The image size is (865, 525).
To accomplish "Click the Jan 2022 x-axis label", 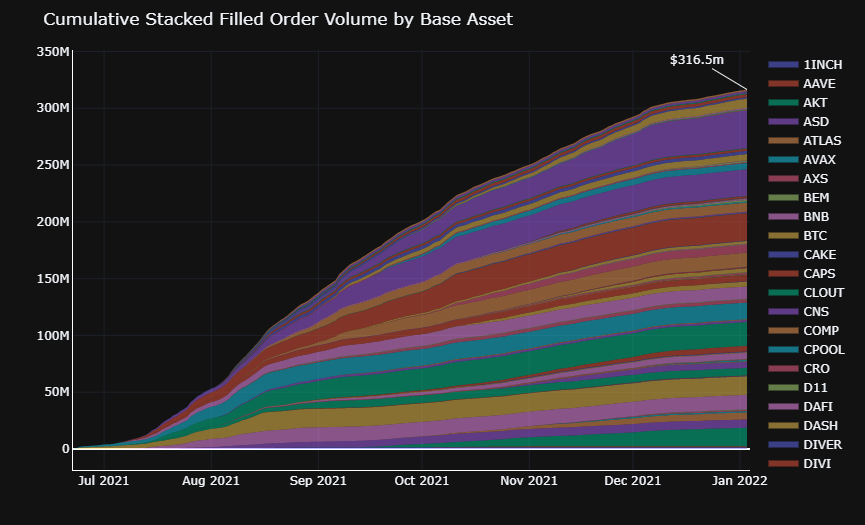I will (x=739, y=480).
